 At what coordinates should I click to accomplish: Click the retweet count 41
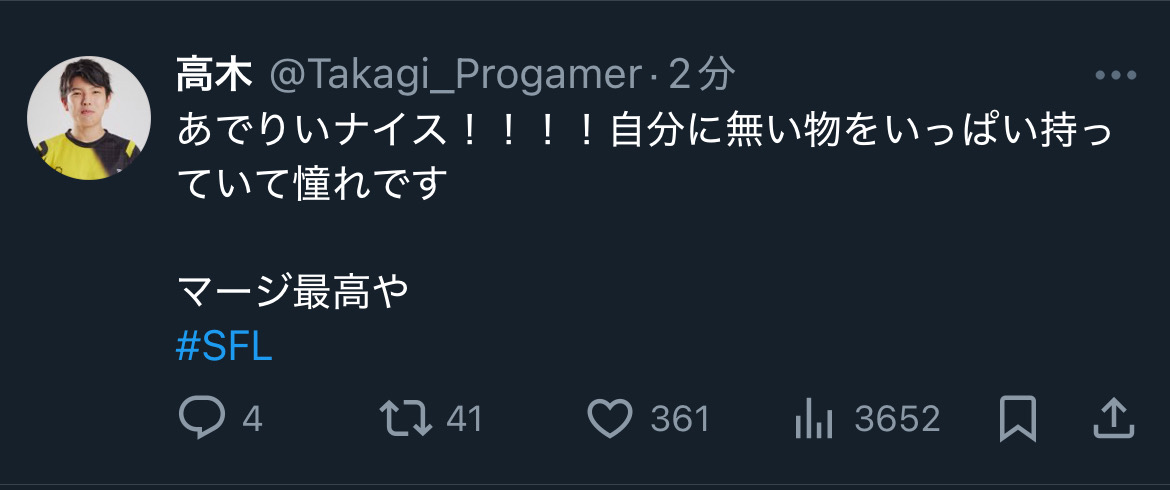tap(464, 419)
